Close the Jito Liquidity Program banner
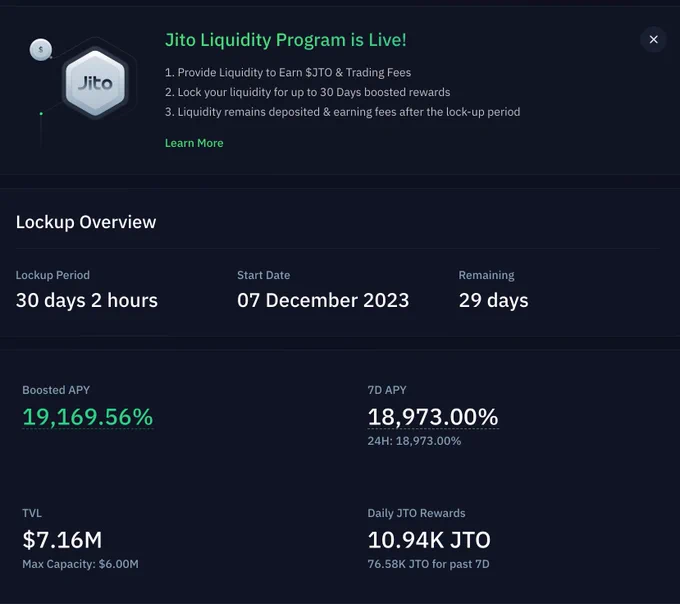Image resolution: width=680 pixels, height=604 pixels. tap(653, 39)
